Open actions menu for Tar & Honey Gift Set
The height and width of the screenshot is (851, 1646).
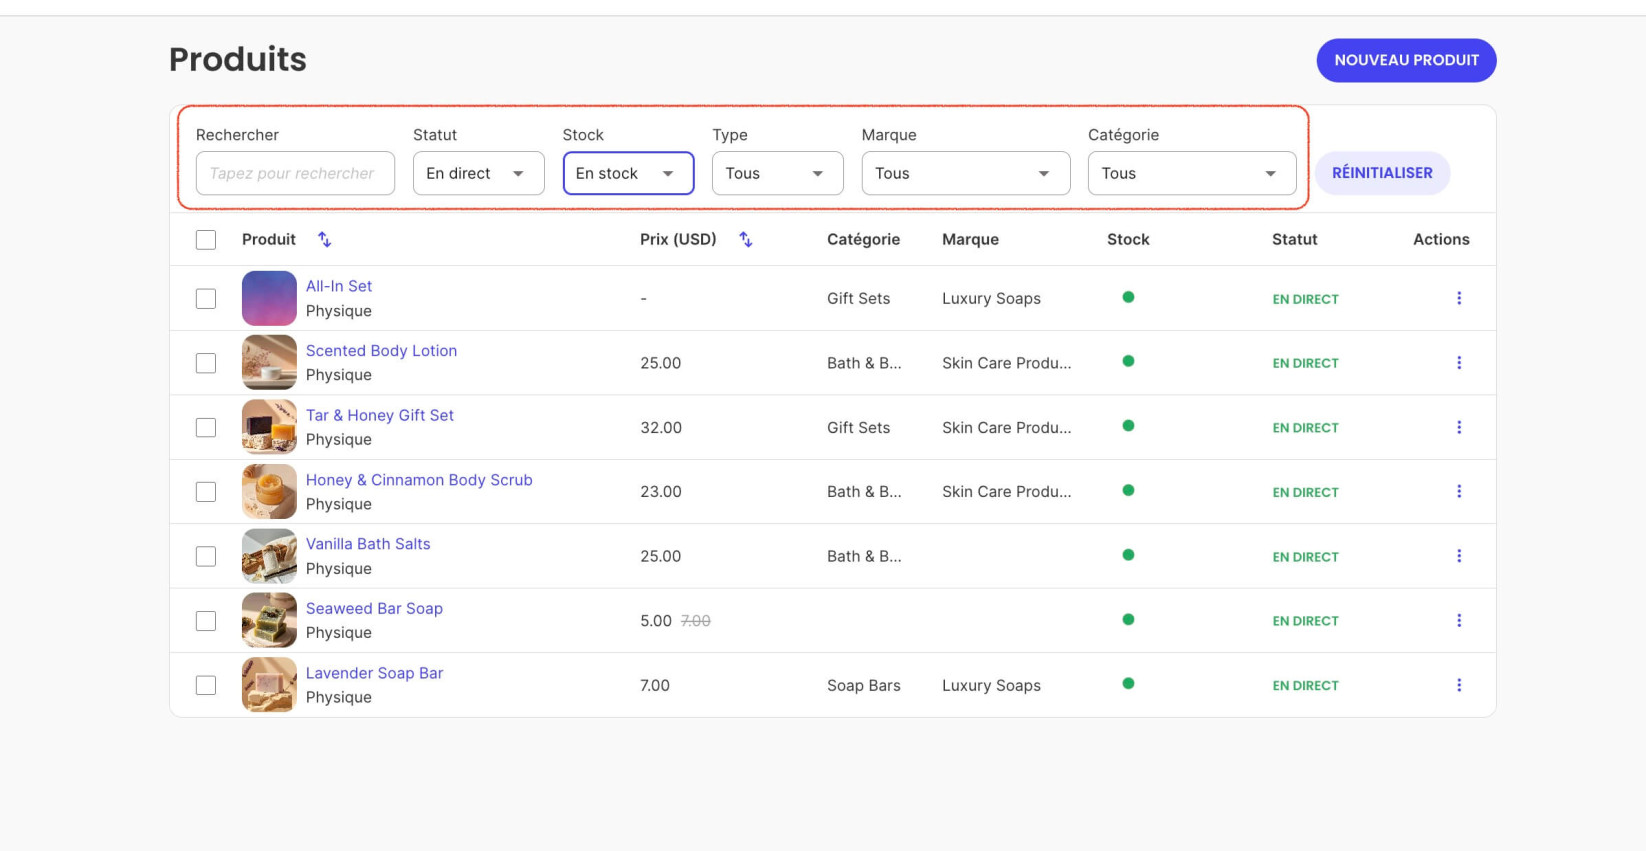coord(1459,427)
